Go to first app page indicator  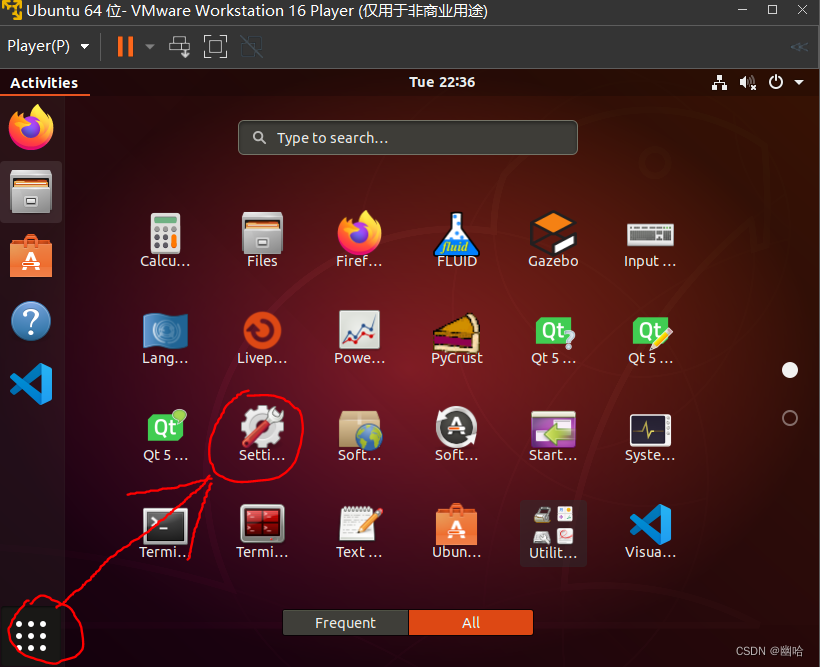point(790,370)
